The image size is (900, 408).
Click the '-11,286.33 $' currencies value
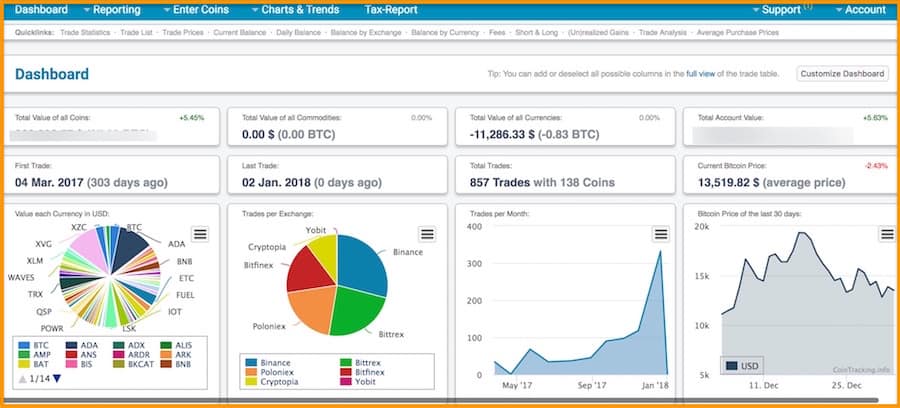pyautogui.click(x=502, y=135)
